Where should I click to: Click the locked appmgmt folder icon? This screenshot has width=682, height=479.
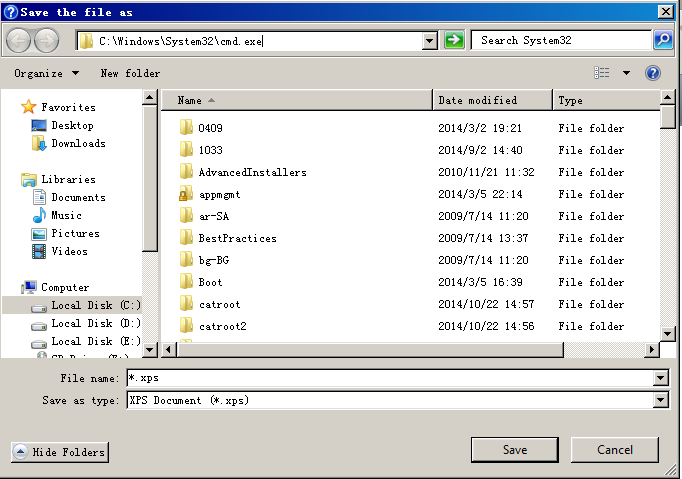click(186, 194)
